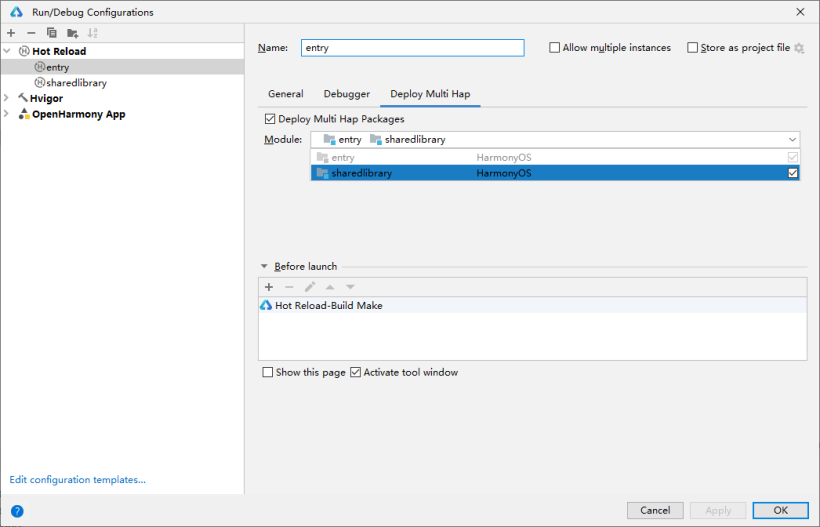Screen dimensions: 820x527
Task: Select the sharedlibrary configuration in tree
Action: [x=122, y=83]
